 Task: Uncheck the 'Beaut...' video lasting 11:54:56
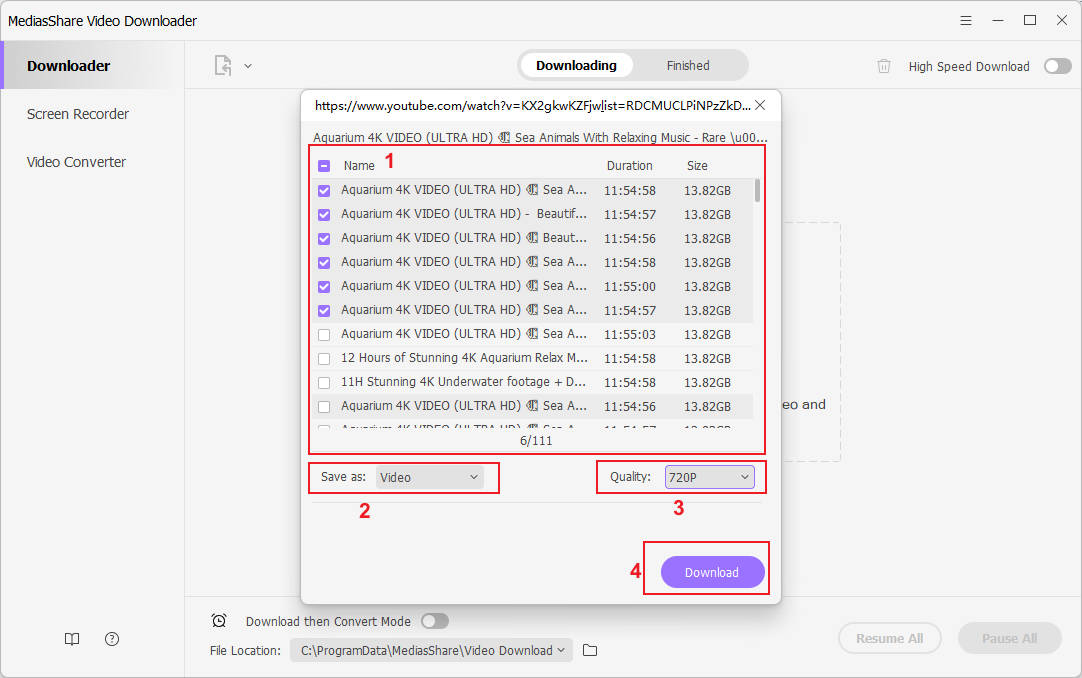pos(324,239)
